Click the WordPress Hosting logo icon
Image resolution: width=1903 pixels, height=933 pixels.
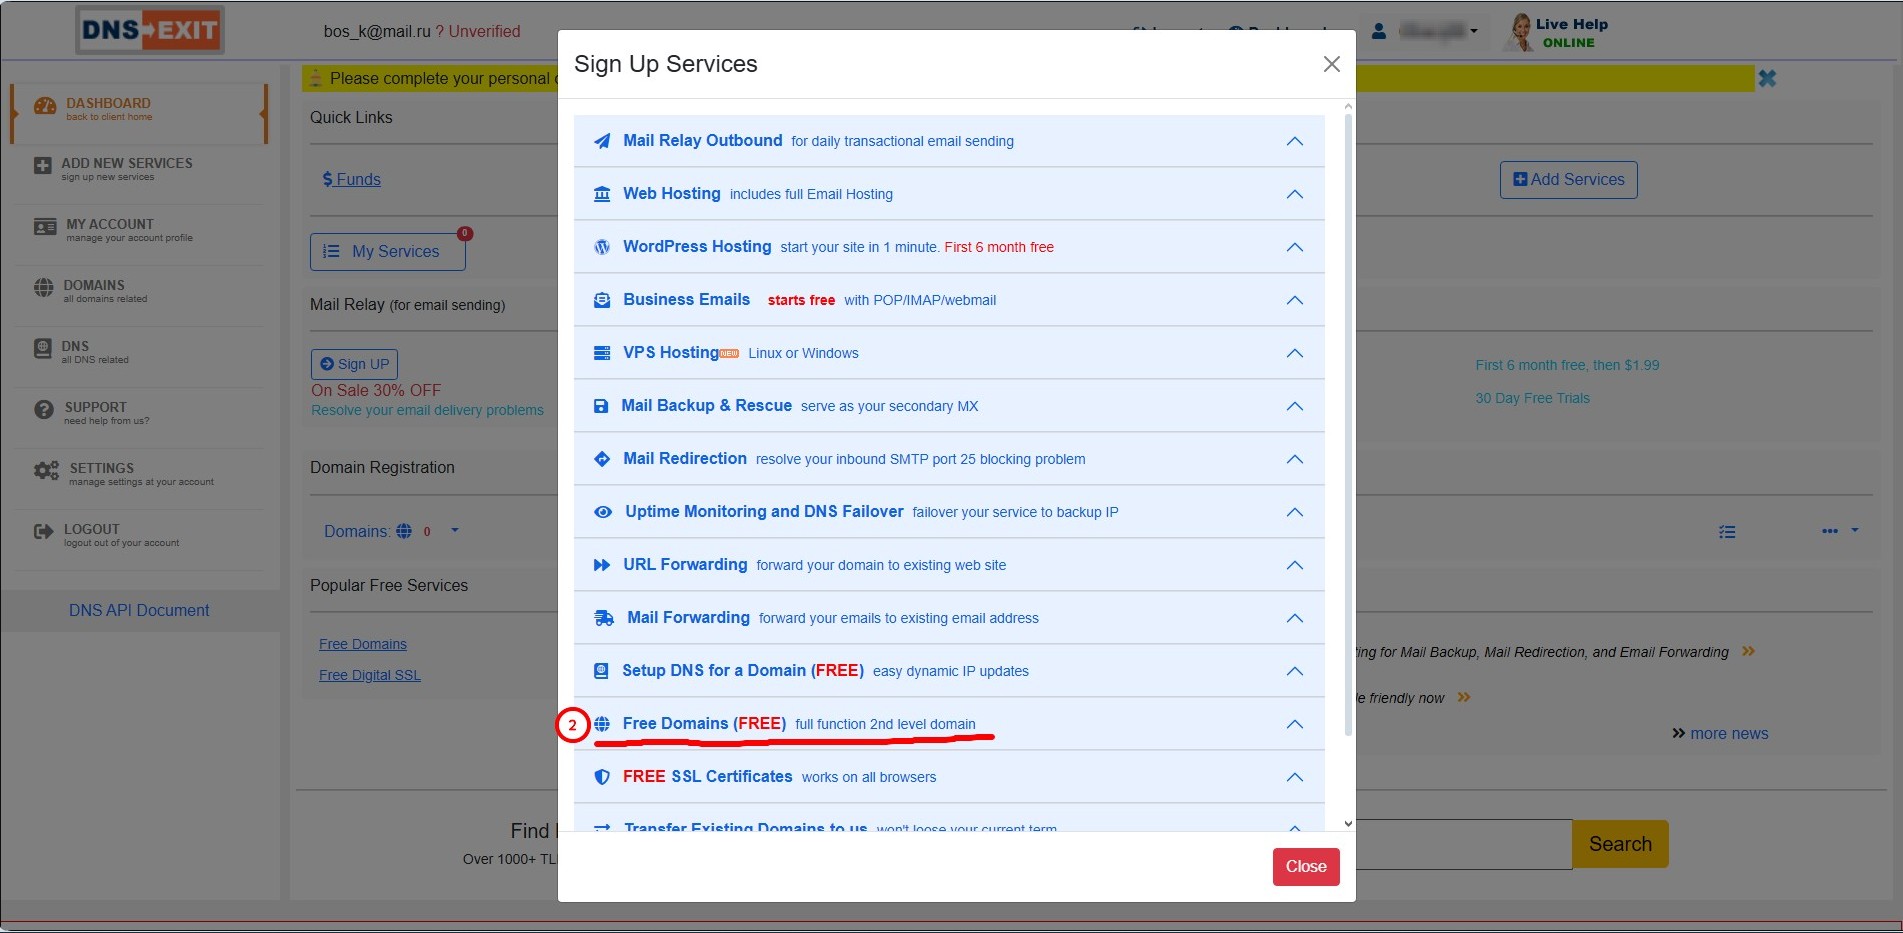[602, 247]
